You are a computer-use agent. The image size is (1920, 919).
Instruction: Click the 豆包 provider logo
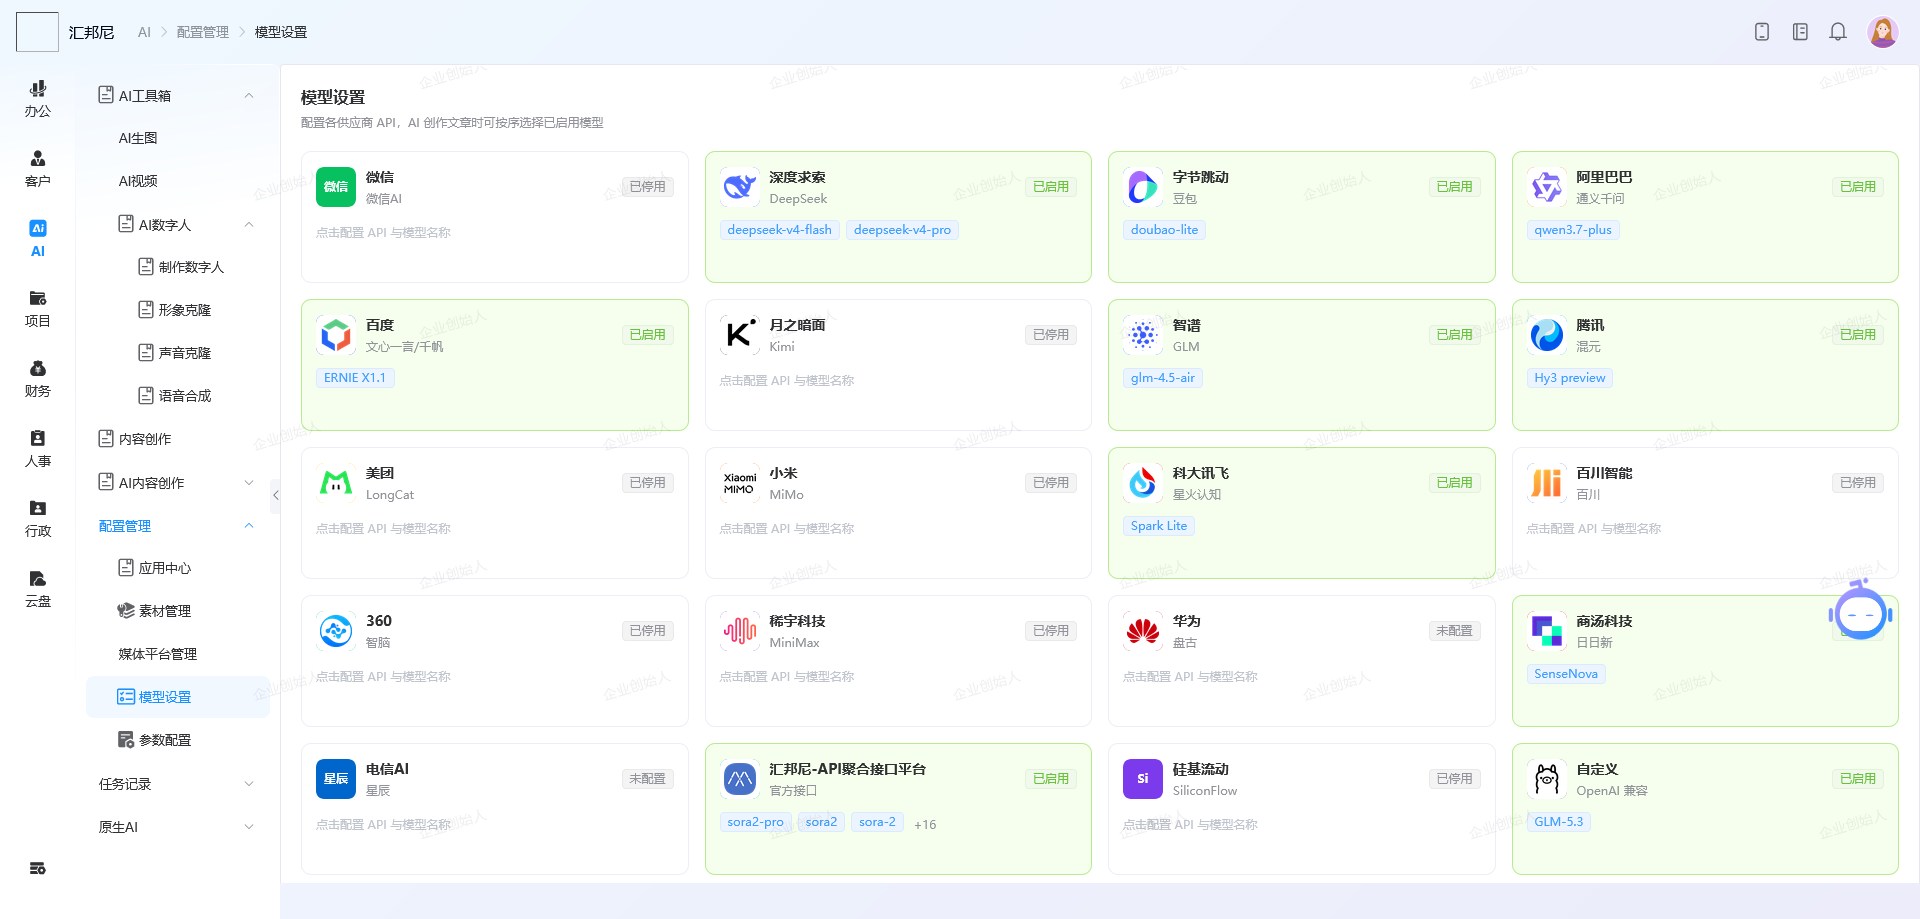1143,187
